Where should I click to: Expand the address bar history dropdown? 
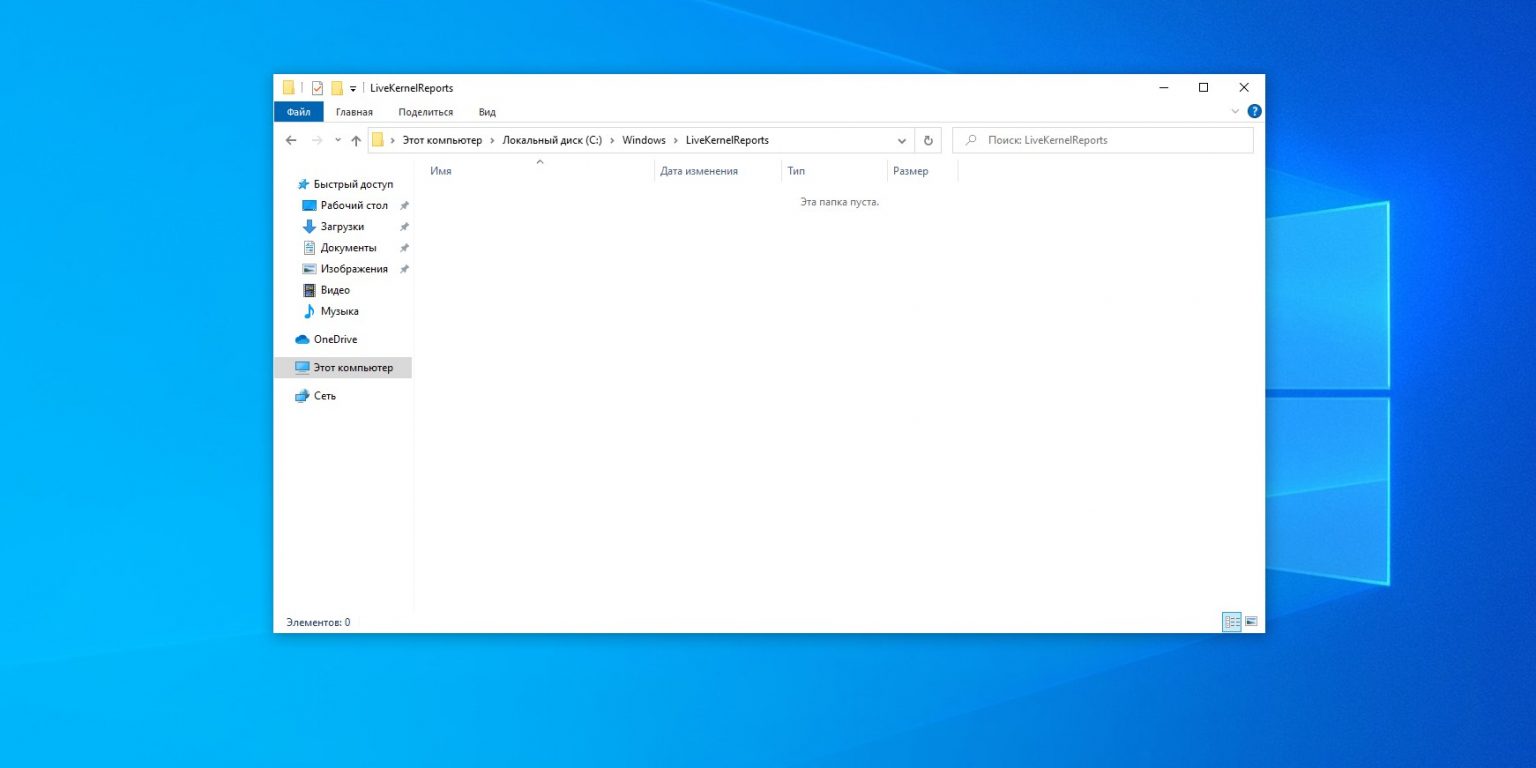click(x=902, y=140)
